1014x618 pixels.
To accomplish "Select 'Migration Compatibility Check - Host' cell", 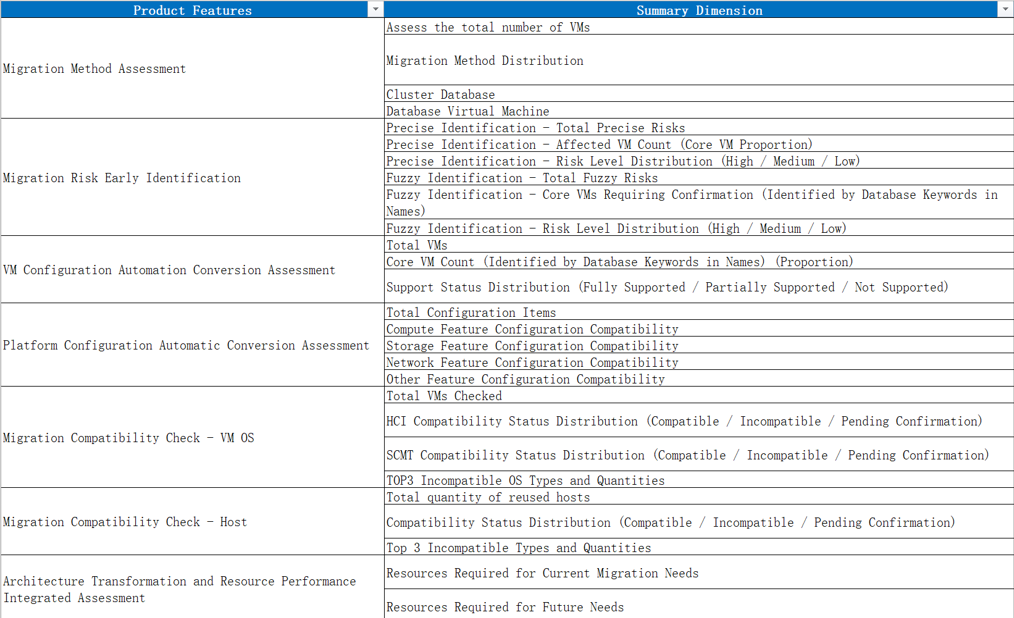I will [192, 522].
